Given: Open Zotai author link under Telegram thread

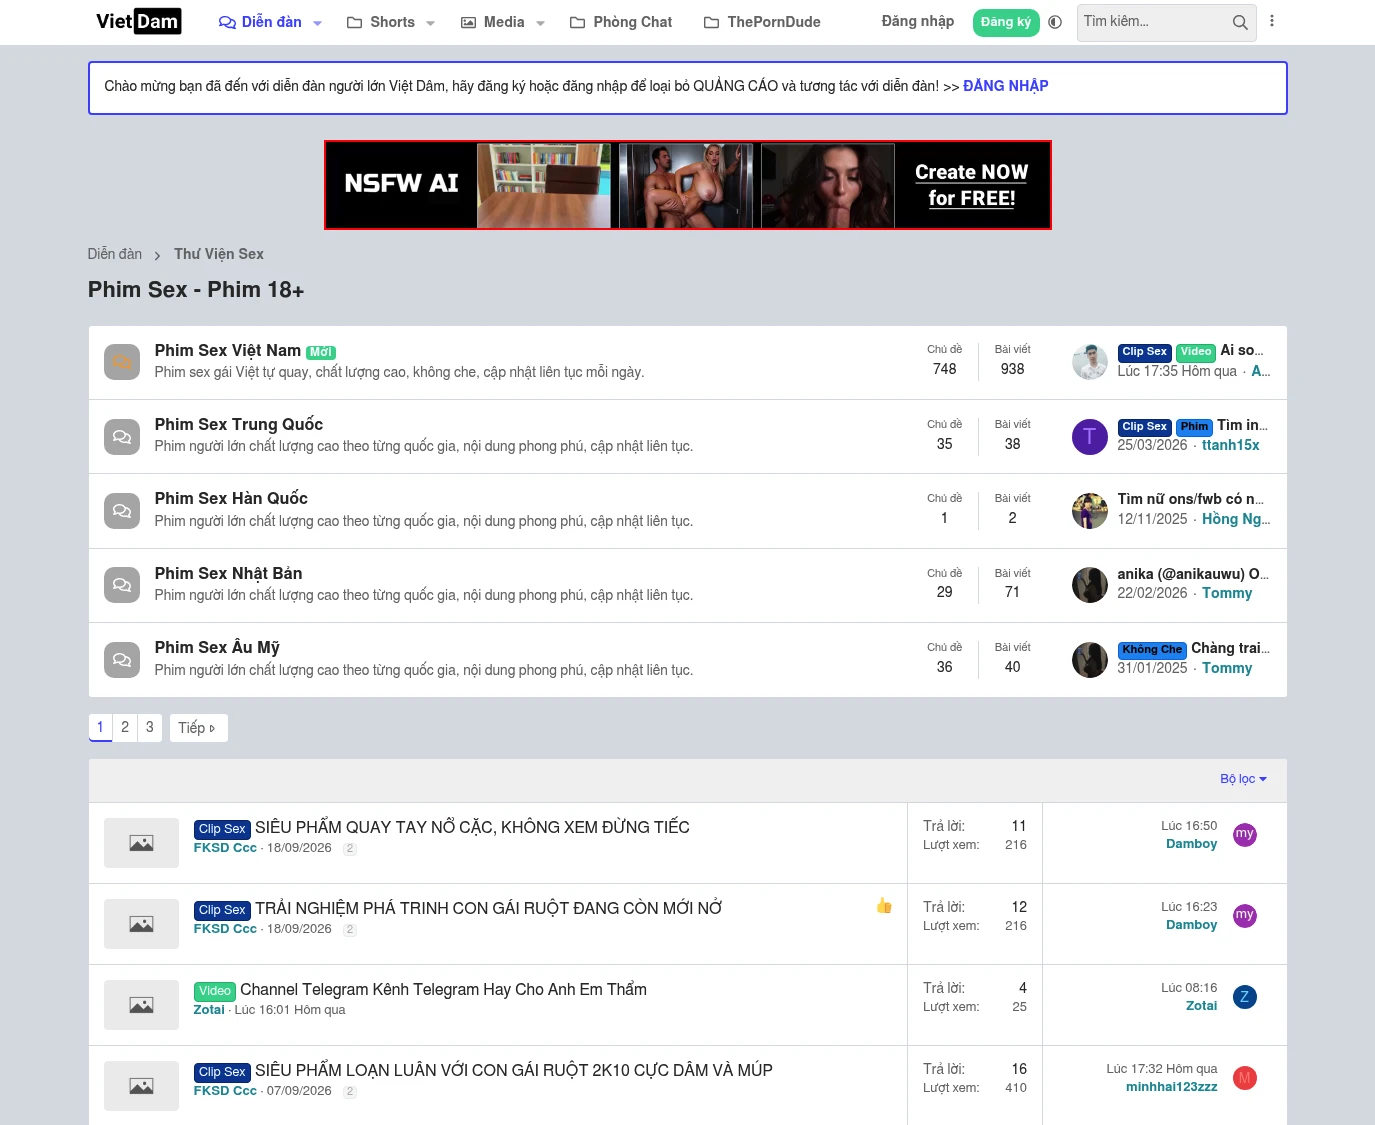Looking at the screenshot, I should pos(209,1010).
